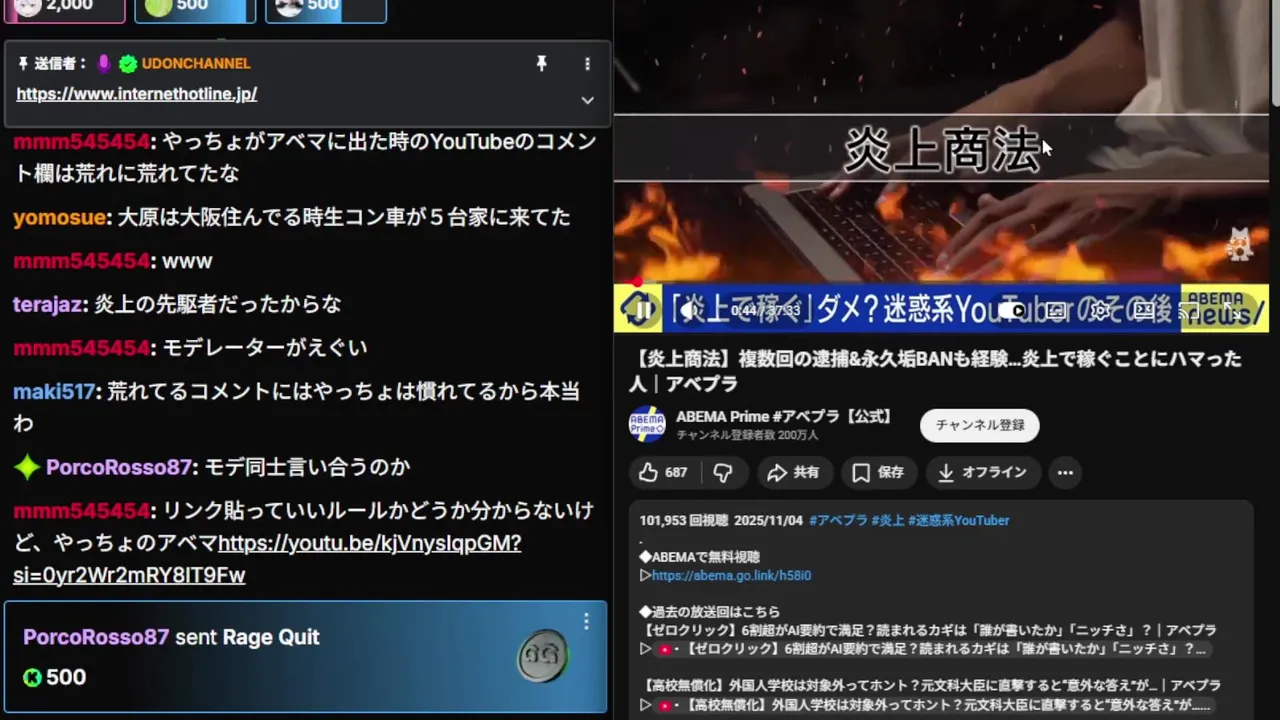1280x720 pixels.
Task: Open the terajaz username in chat
Action: (47, 305)
